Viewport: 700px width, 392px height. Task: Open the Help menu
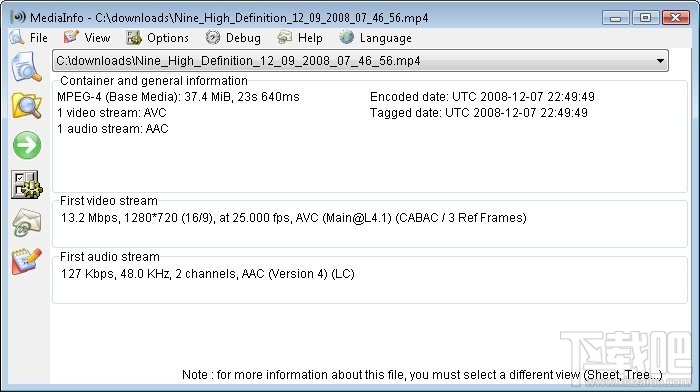click(x=310, y=38)
